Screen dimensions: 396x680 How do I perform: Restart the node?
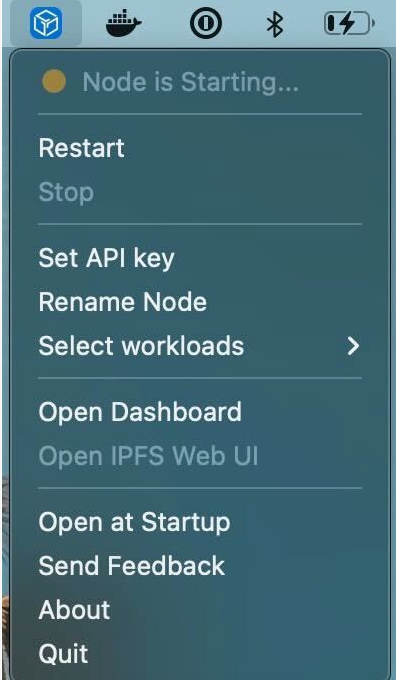[x=200, y=148]
